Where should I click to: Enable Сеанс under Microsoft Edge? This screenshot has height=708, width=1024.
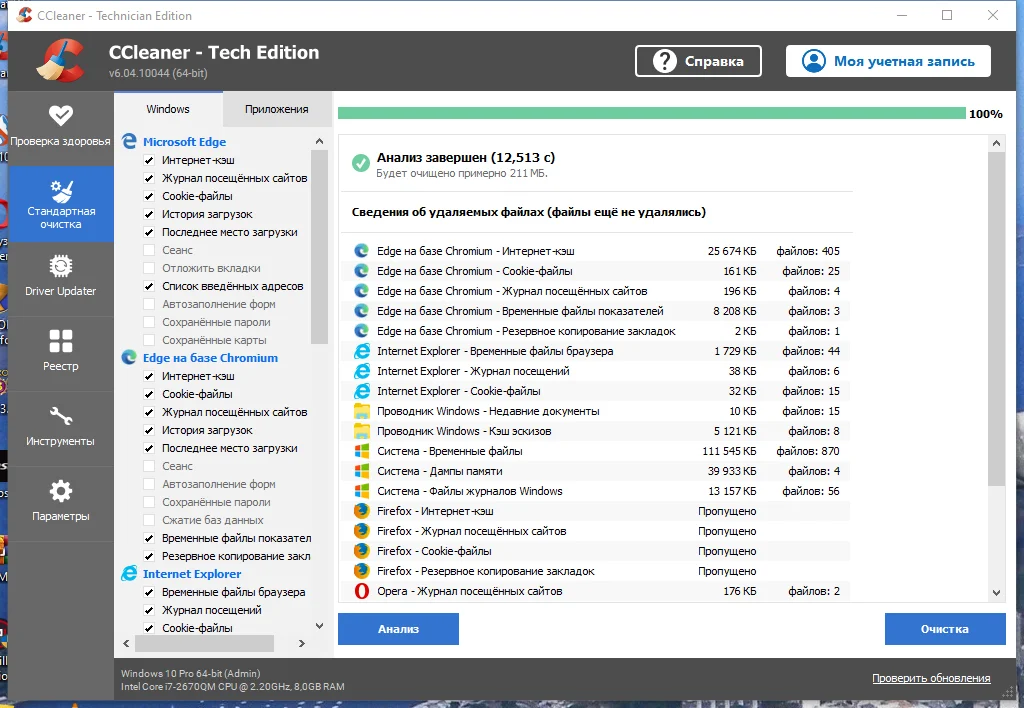149,250
